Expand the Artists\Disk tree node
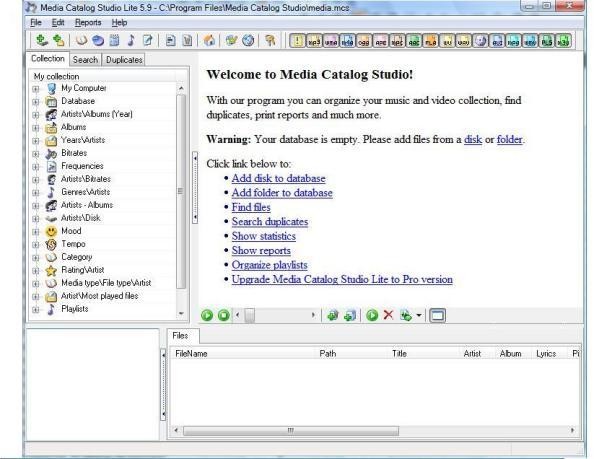 tap(36, 219)
